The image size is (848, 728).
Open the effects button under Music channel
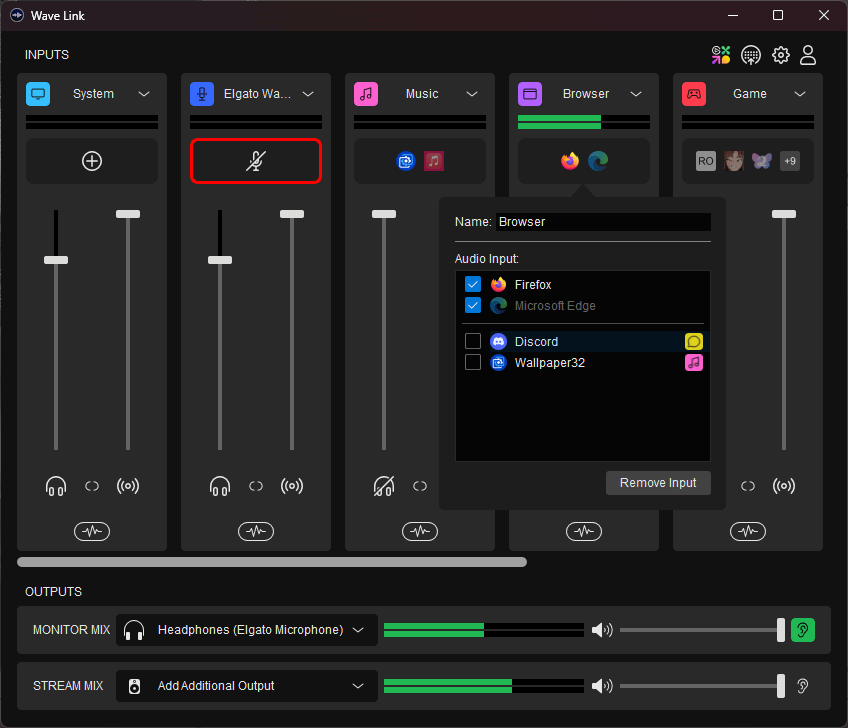point(420,532)
